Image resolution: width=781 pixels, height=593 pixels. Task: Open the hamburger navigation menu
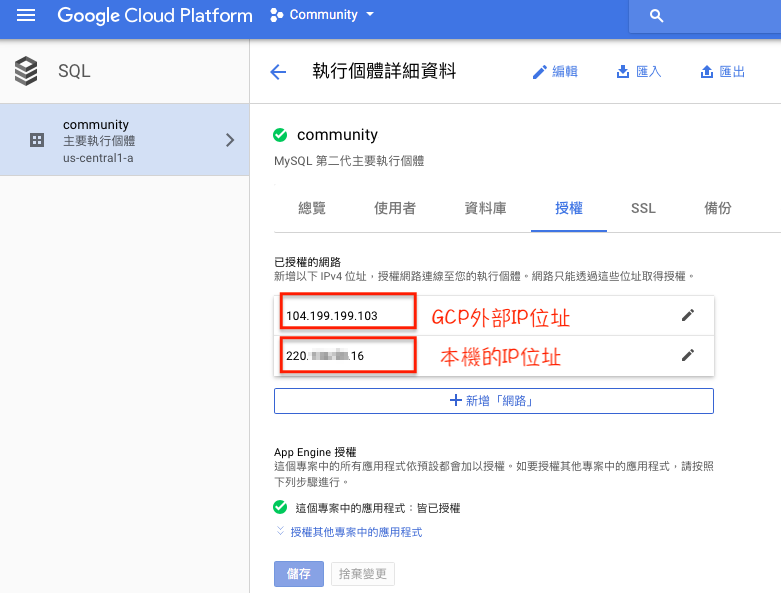pos(26,15)
